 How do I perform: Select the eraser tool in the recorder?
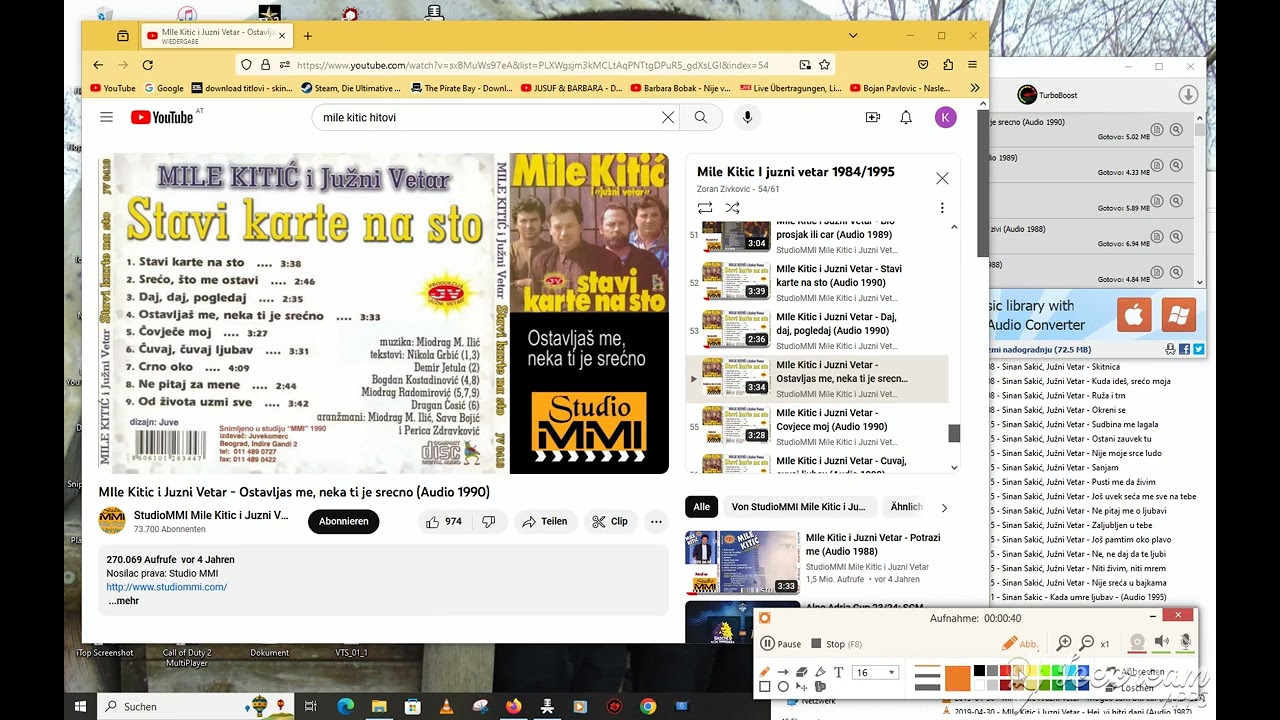(x=801, y=672)
